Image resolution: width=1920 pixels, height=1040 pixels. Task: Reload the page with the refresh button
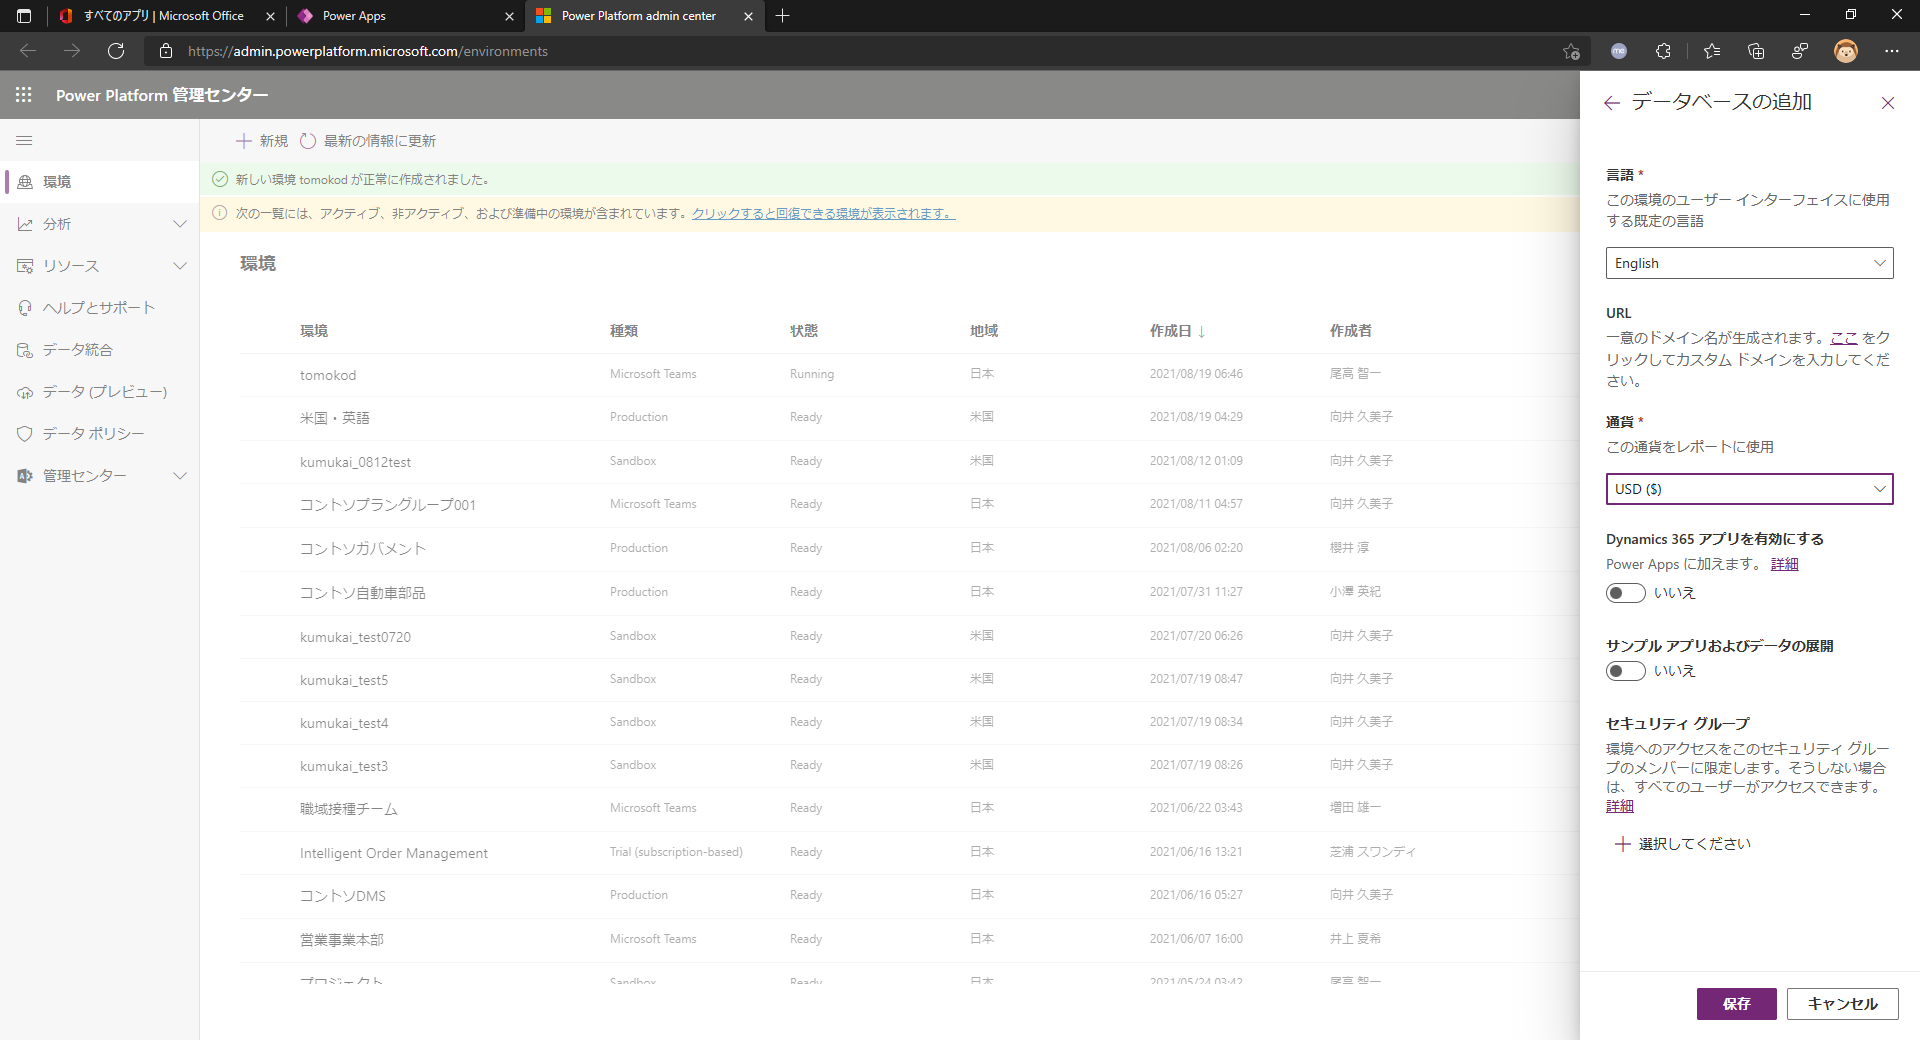(x=116, y=51)
